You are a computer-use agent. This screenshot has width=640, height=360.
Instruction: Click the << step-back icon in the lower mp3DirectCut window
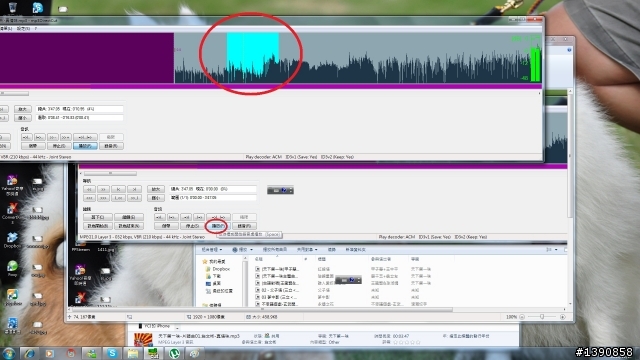pyautogui.click(x=89, y=189)
